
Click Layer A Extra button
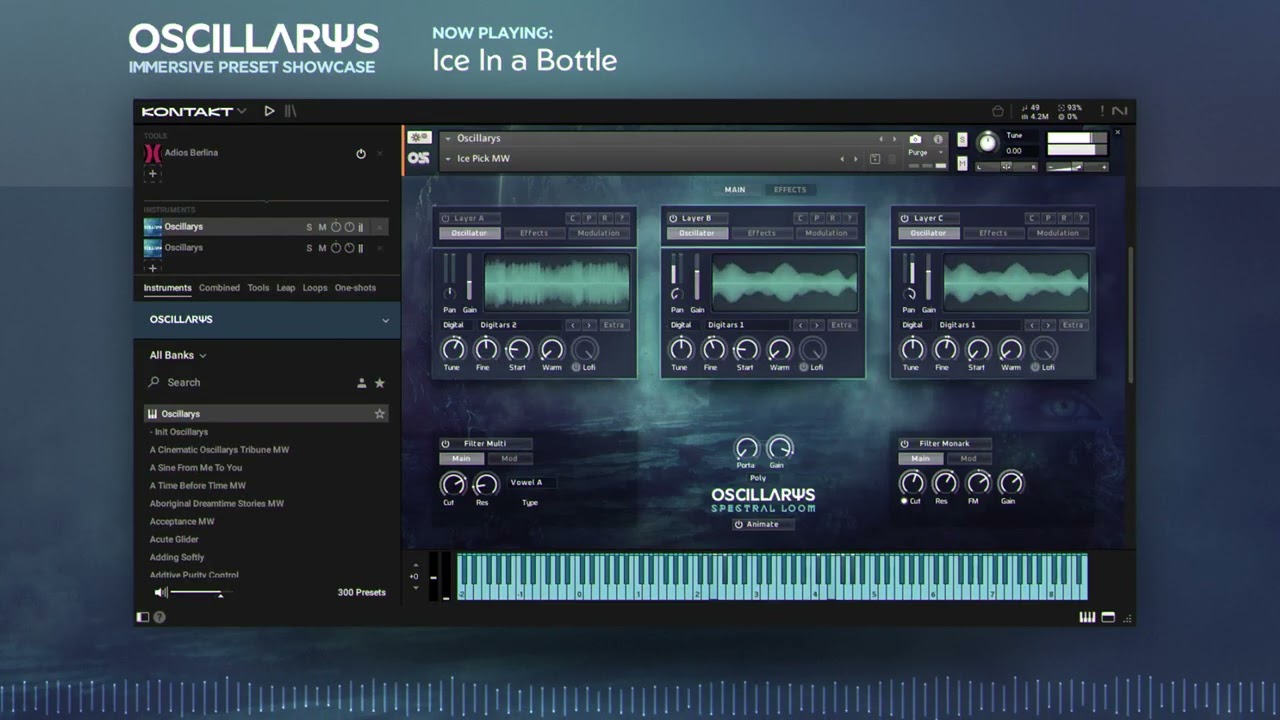tap(613, 325)
